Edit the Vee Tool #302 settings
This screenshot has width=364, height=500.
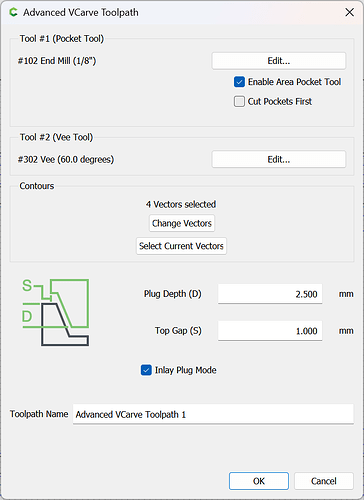coord(279,159)
